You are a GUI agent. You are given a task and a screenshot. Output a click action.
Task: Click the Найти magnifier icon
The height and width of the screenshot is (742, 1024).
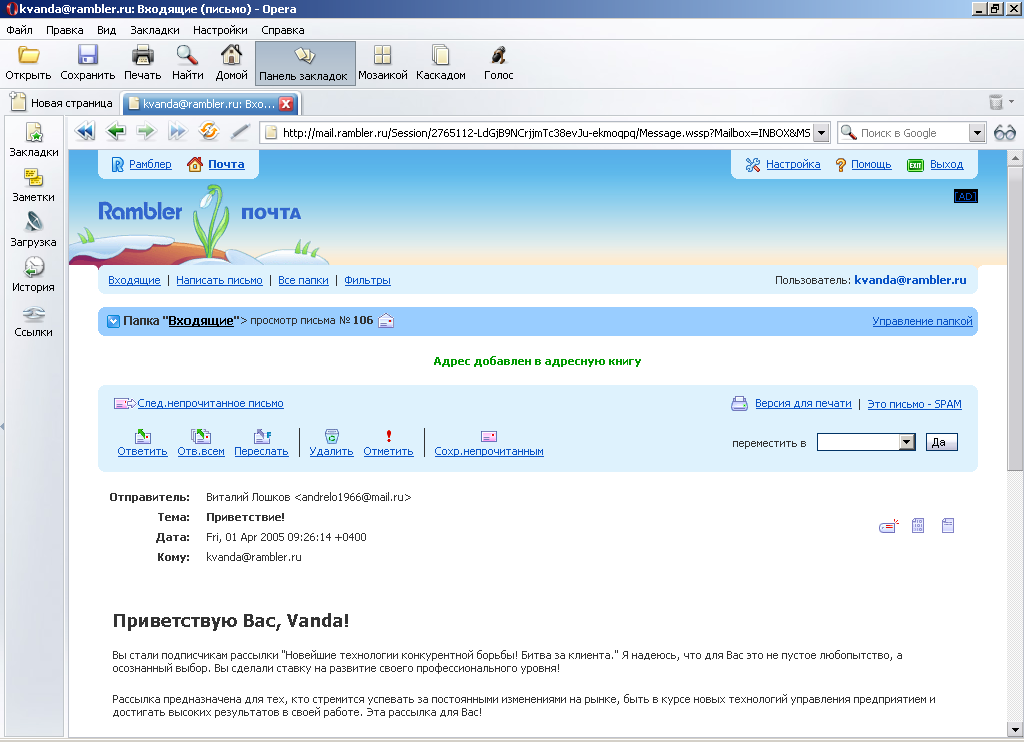click(x=187, y=56)
